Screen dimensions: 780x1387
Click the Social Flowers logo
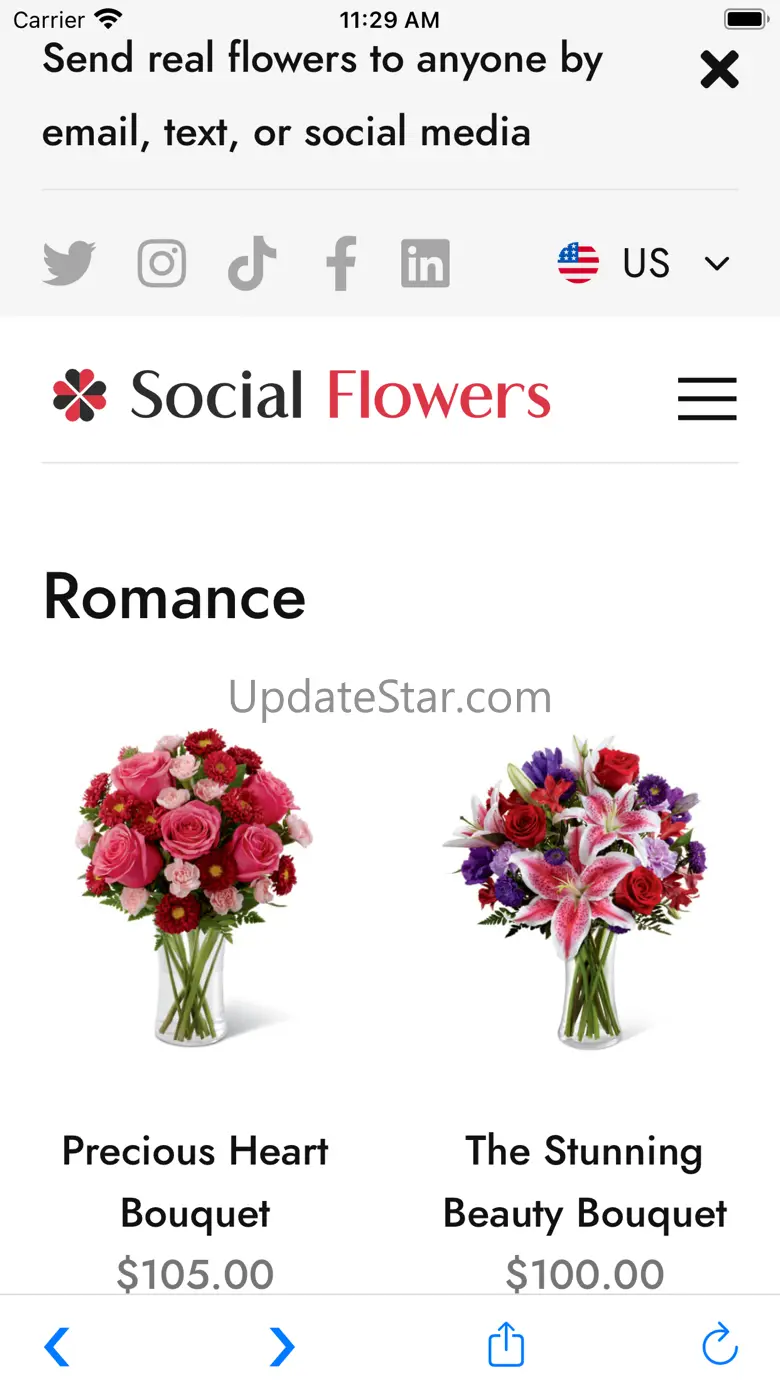click(x=301, y=395)
